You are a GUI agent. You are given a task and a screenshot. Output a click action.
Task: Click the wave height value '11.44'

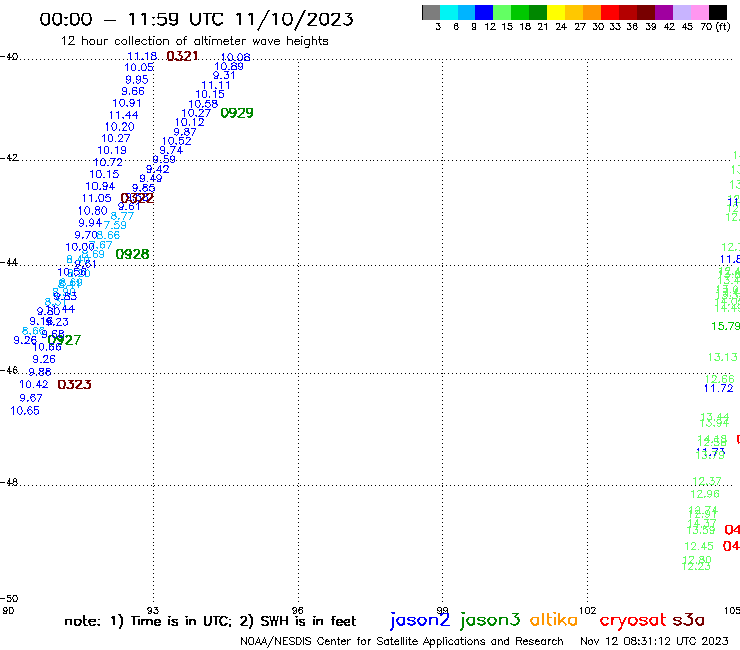(x=124, y=115)
